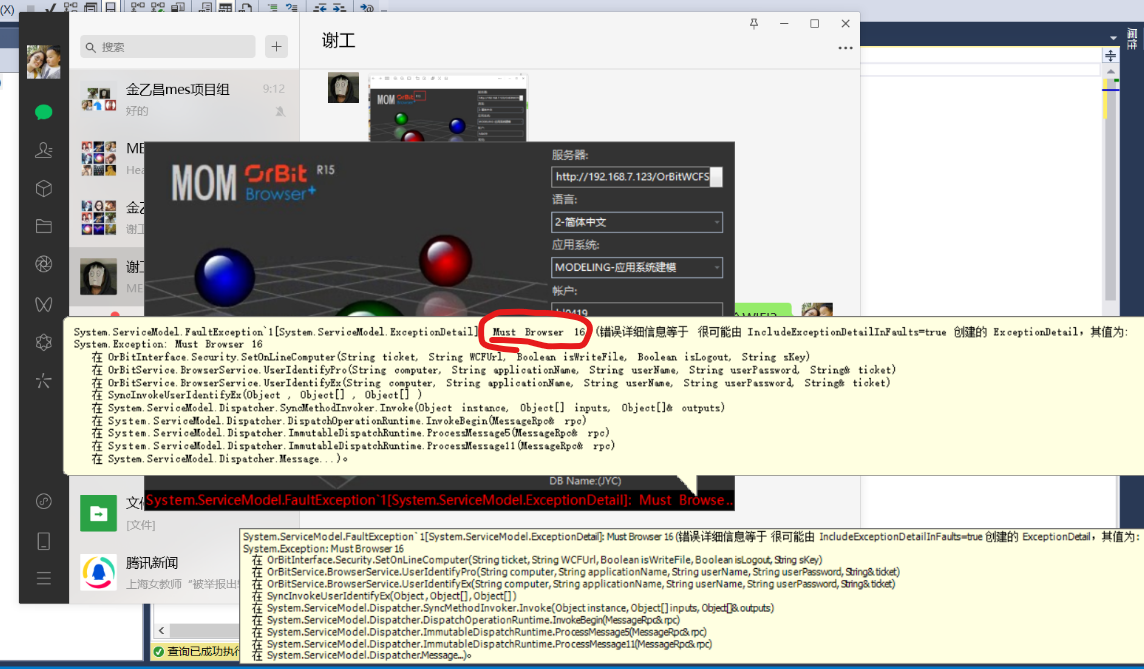
Task: Focus the WeChat 搜索 search box
Action: [168, 47]
